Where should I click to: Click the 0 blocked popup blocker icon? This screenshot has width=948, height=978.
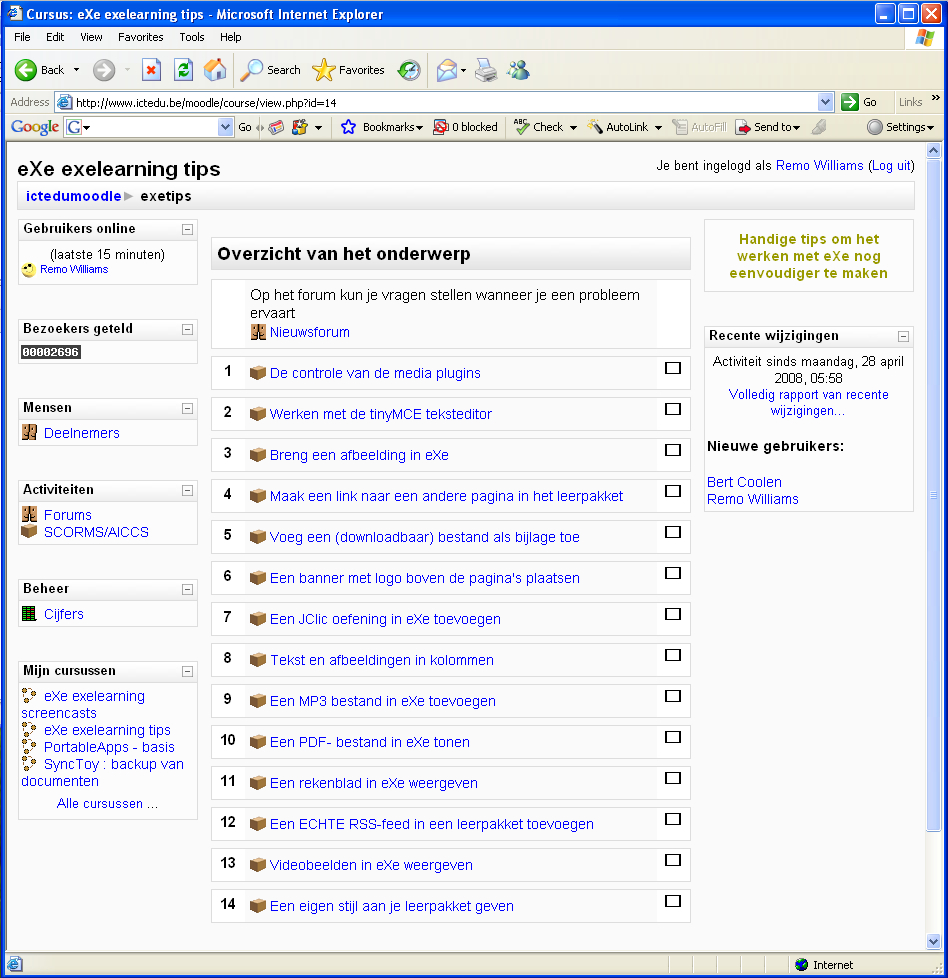coord(440,127)
